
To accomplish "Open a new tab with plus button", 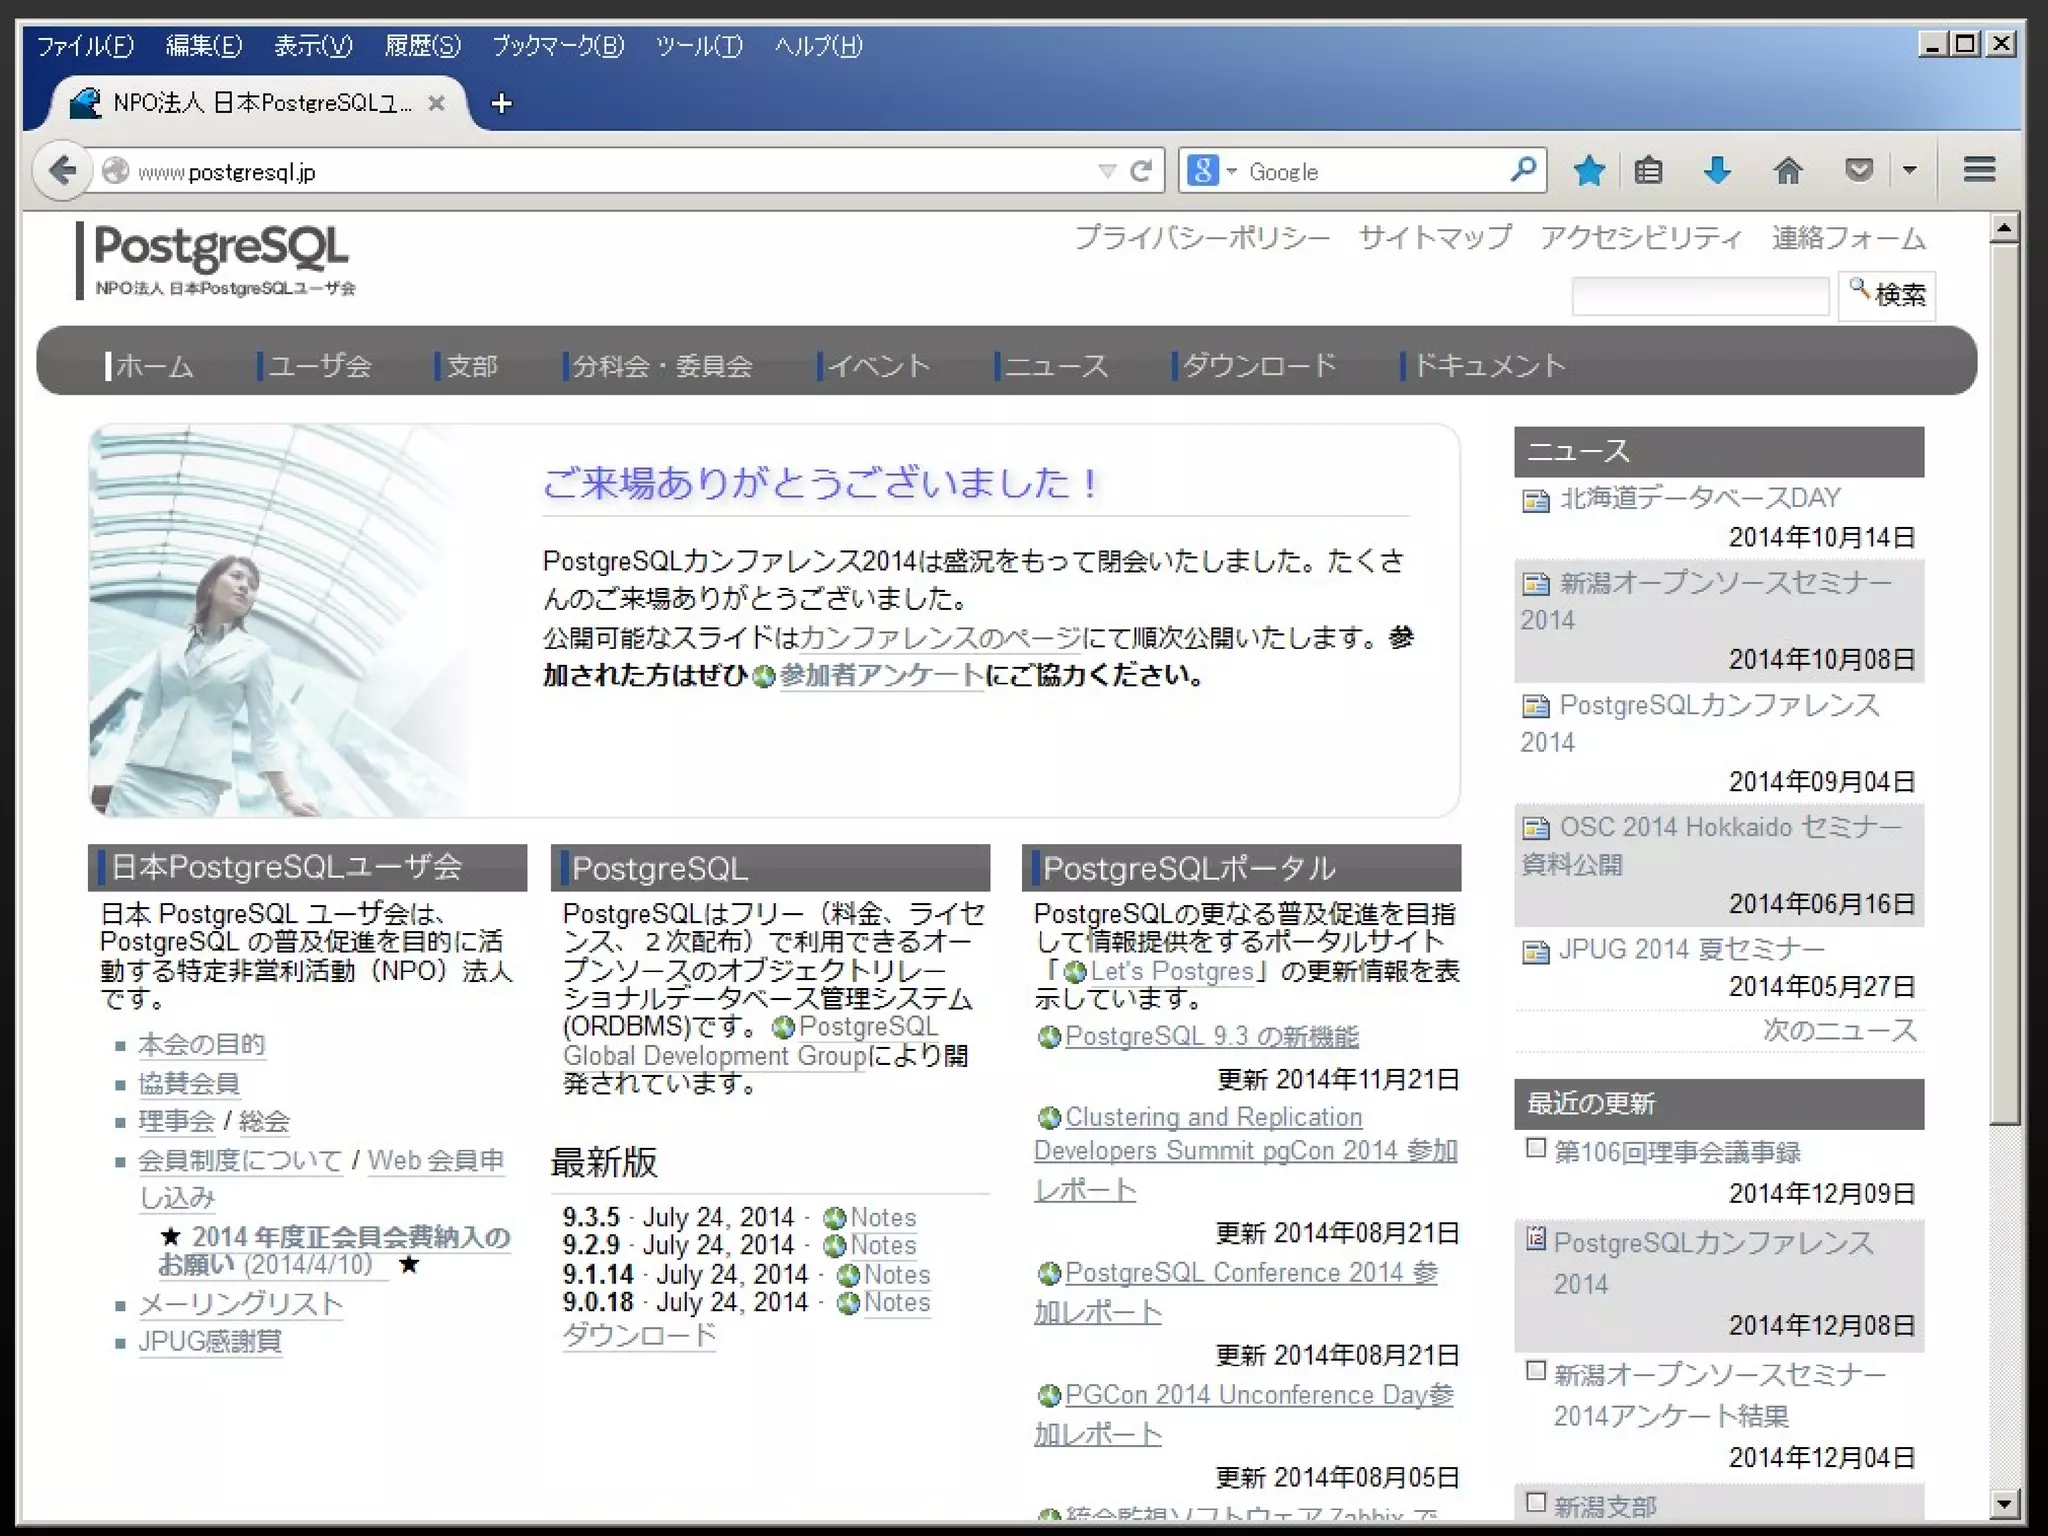I will (502, 103).
